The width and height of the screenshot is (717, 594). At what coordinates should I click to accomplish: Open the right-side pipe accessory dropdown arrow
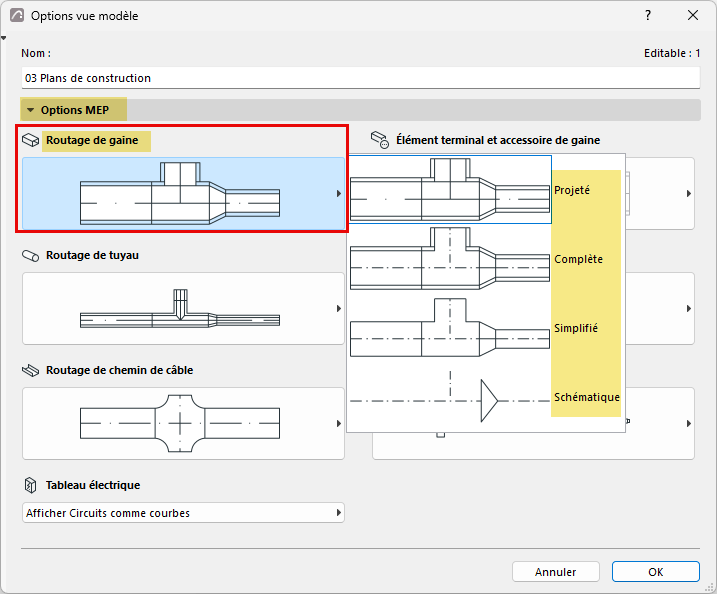point(689,309)
